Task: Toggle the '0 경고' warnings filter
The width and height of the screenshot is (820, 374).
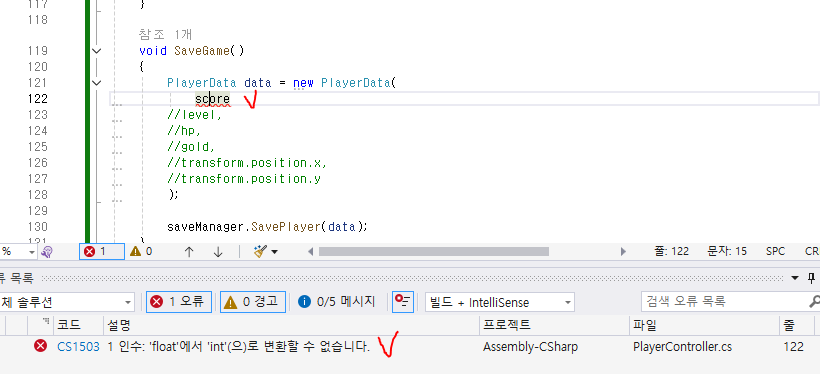Action: click(253, 302)
